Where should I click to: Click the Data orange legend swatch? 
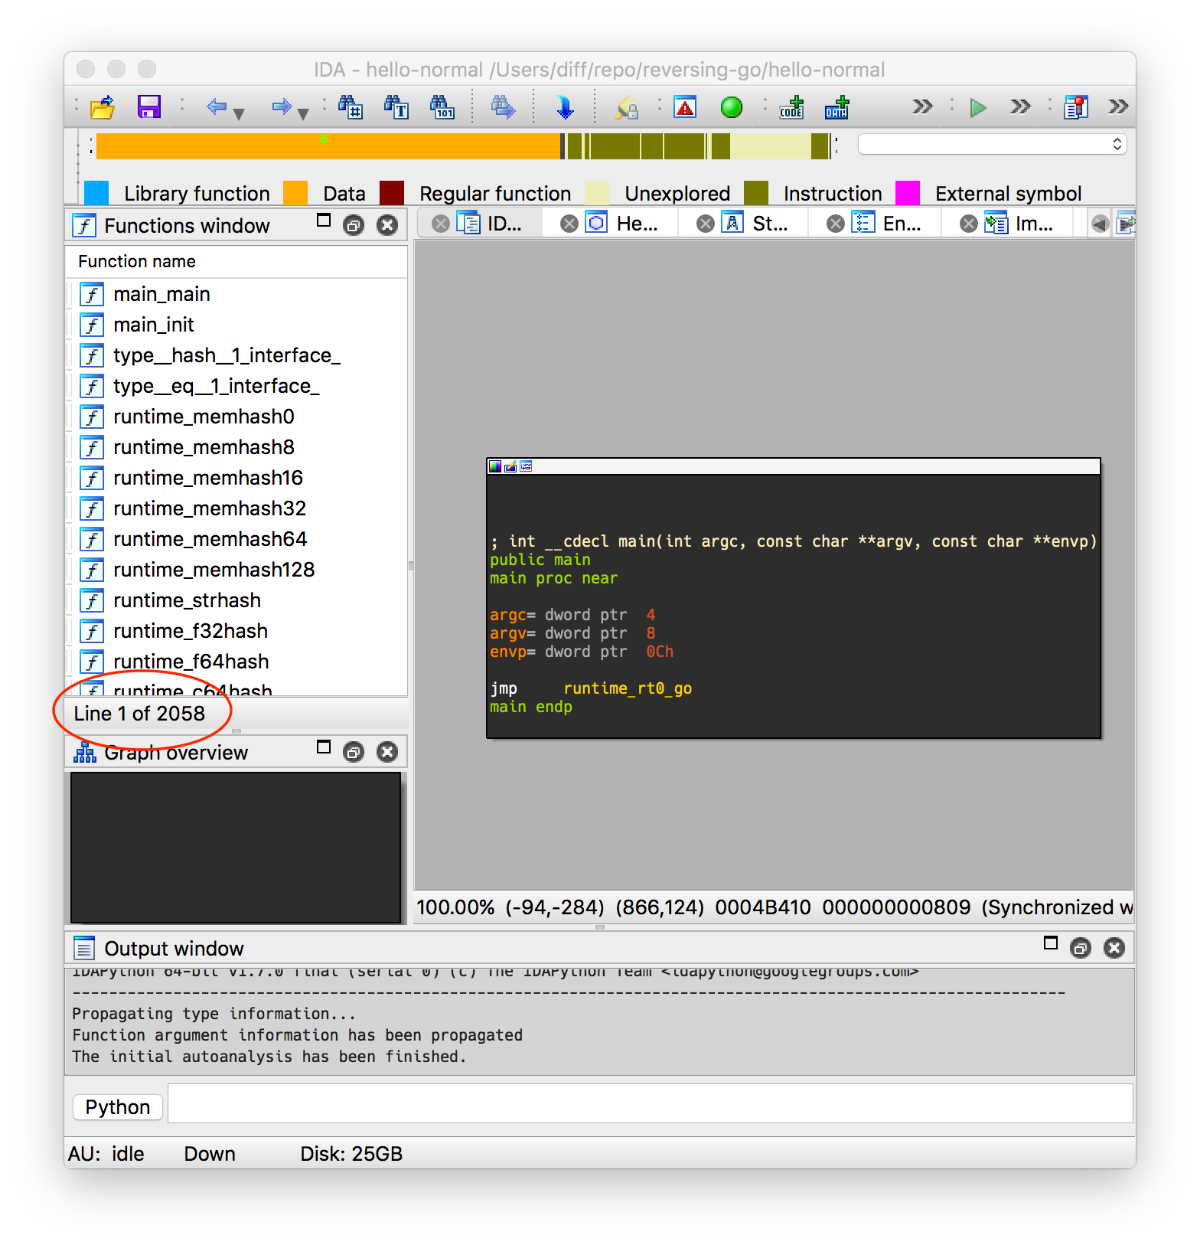coord(295,193)
